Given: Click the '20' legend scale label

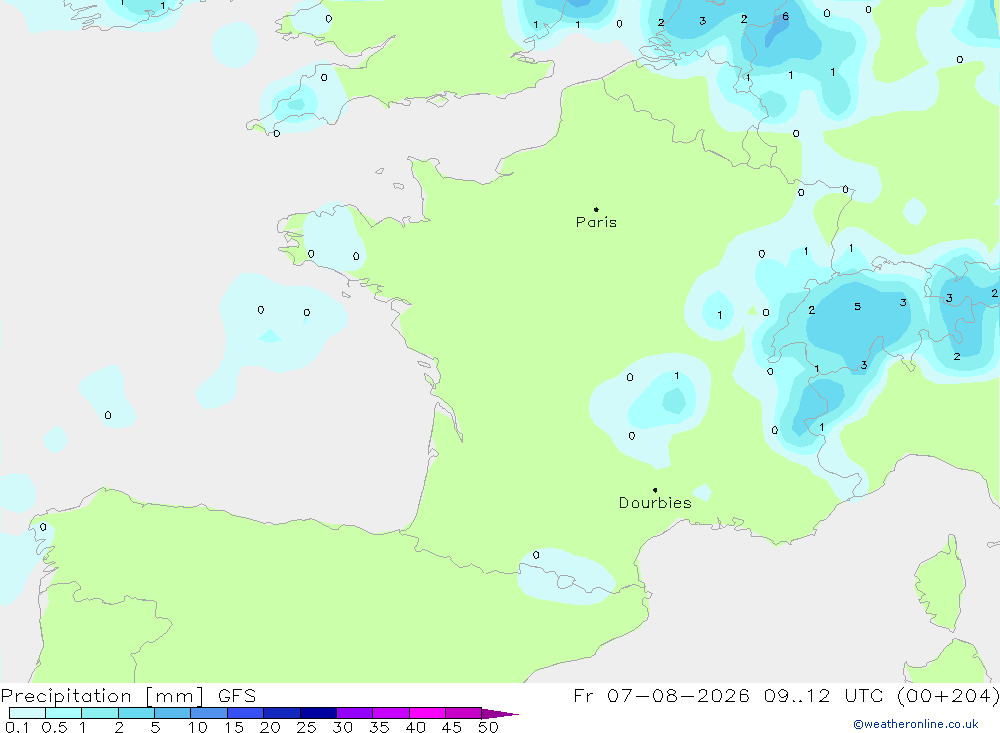Looking at the screenshot, I should coord(270,727).
